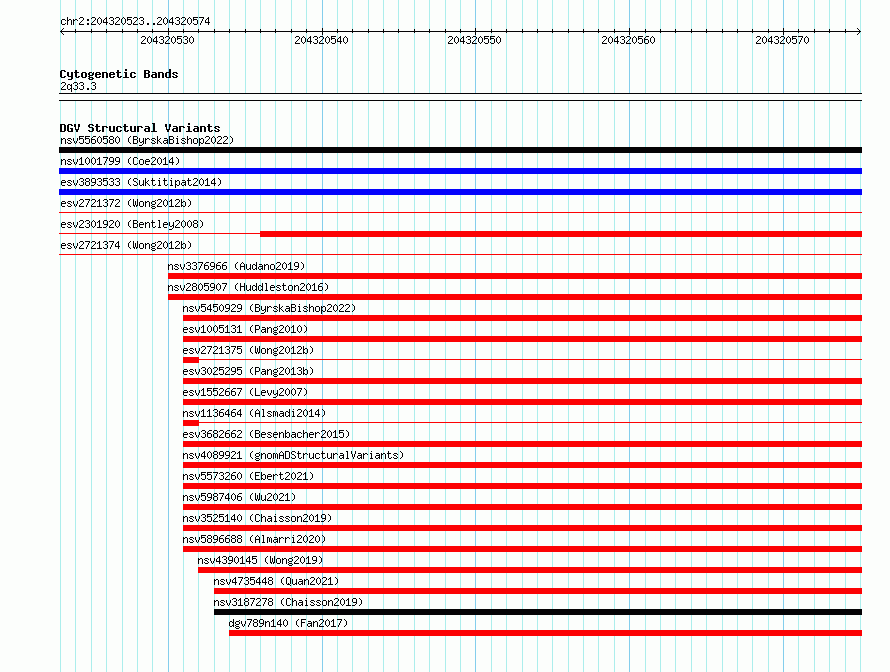Open variant nsv2805907 (Huddleston2016) label
Viewport: 890px width, 672px height.
(248, 287)
